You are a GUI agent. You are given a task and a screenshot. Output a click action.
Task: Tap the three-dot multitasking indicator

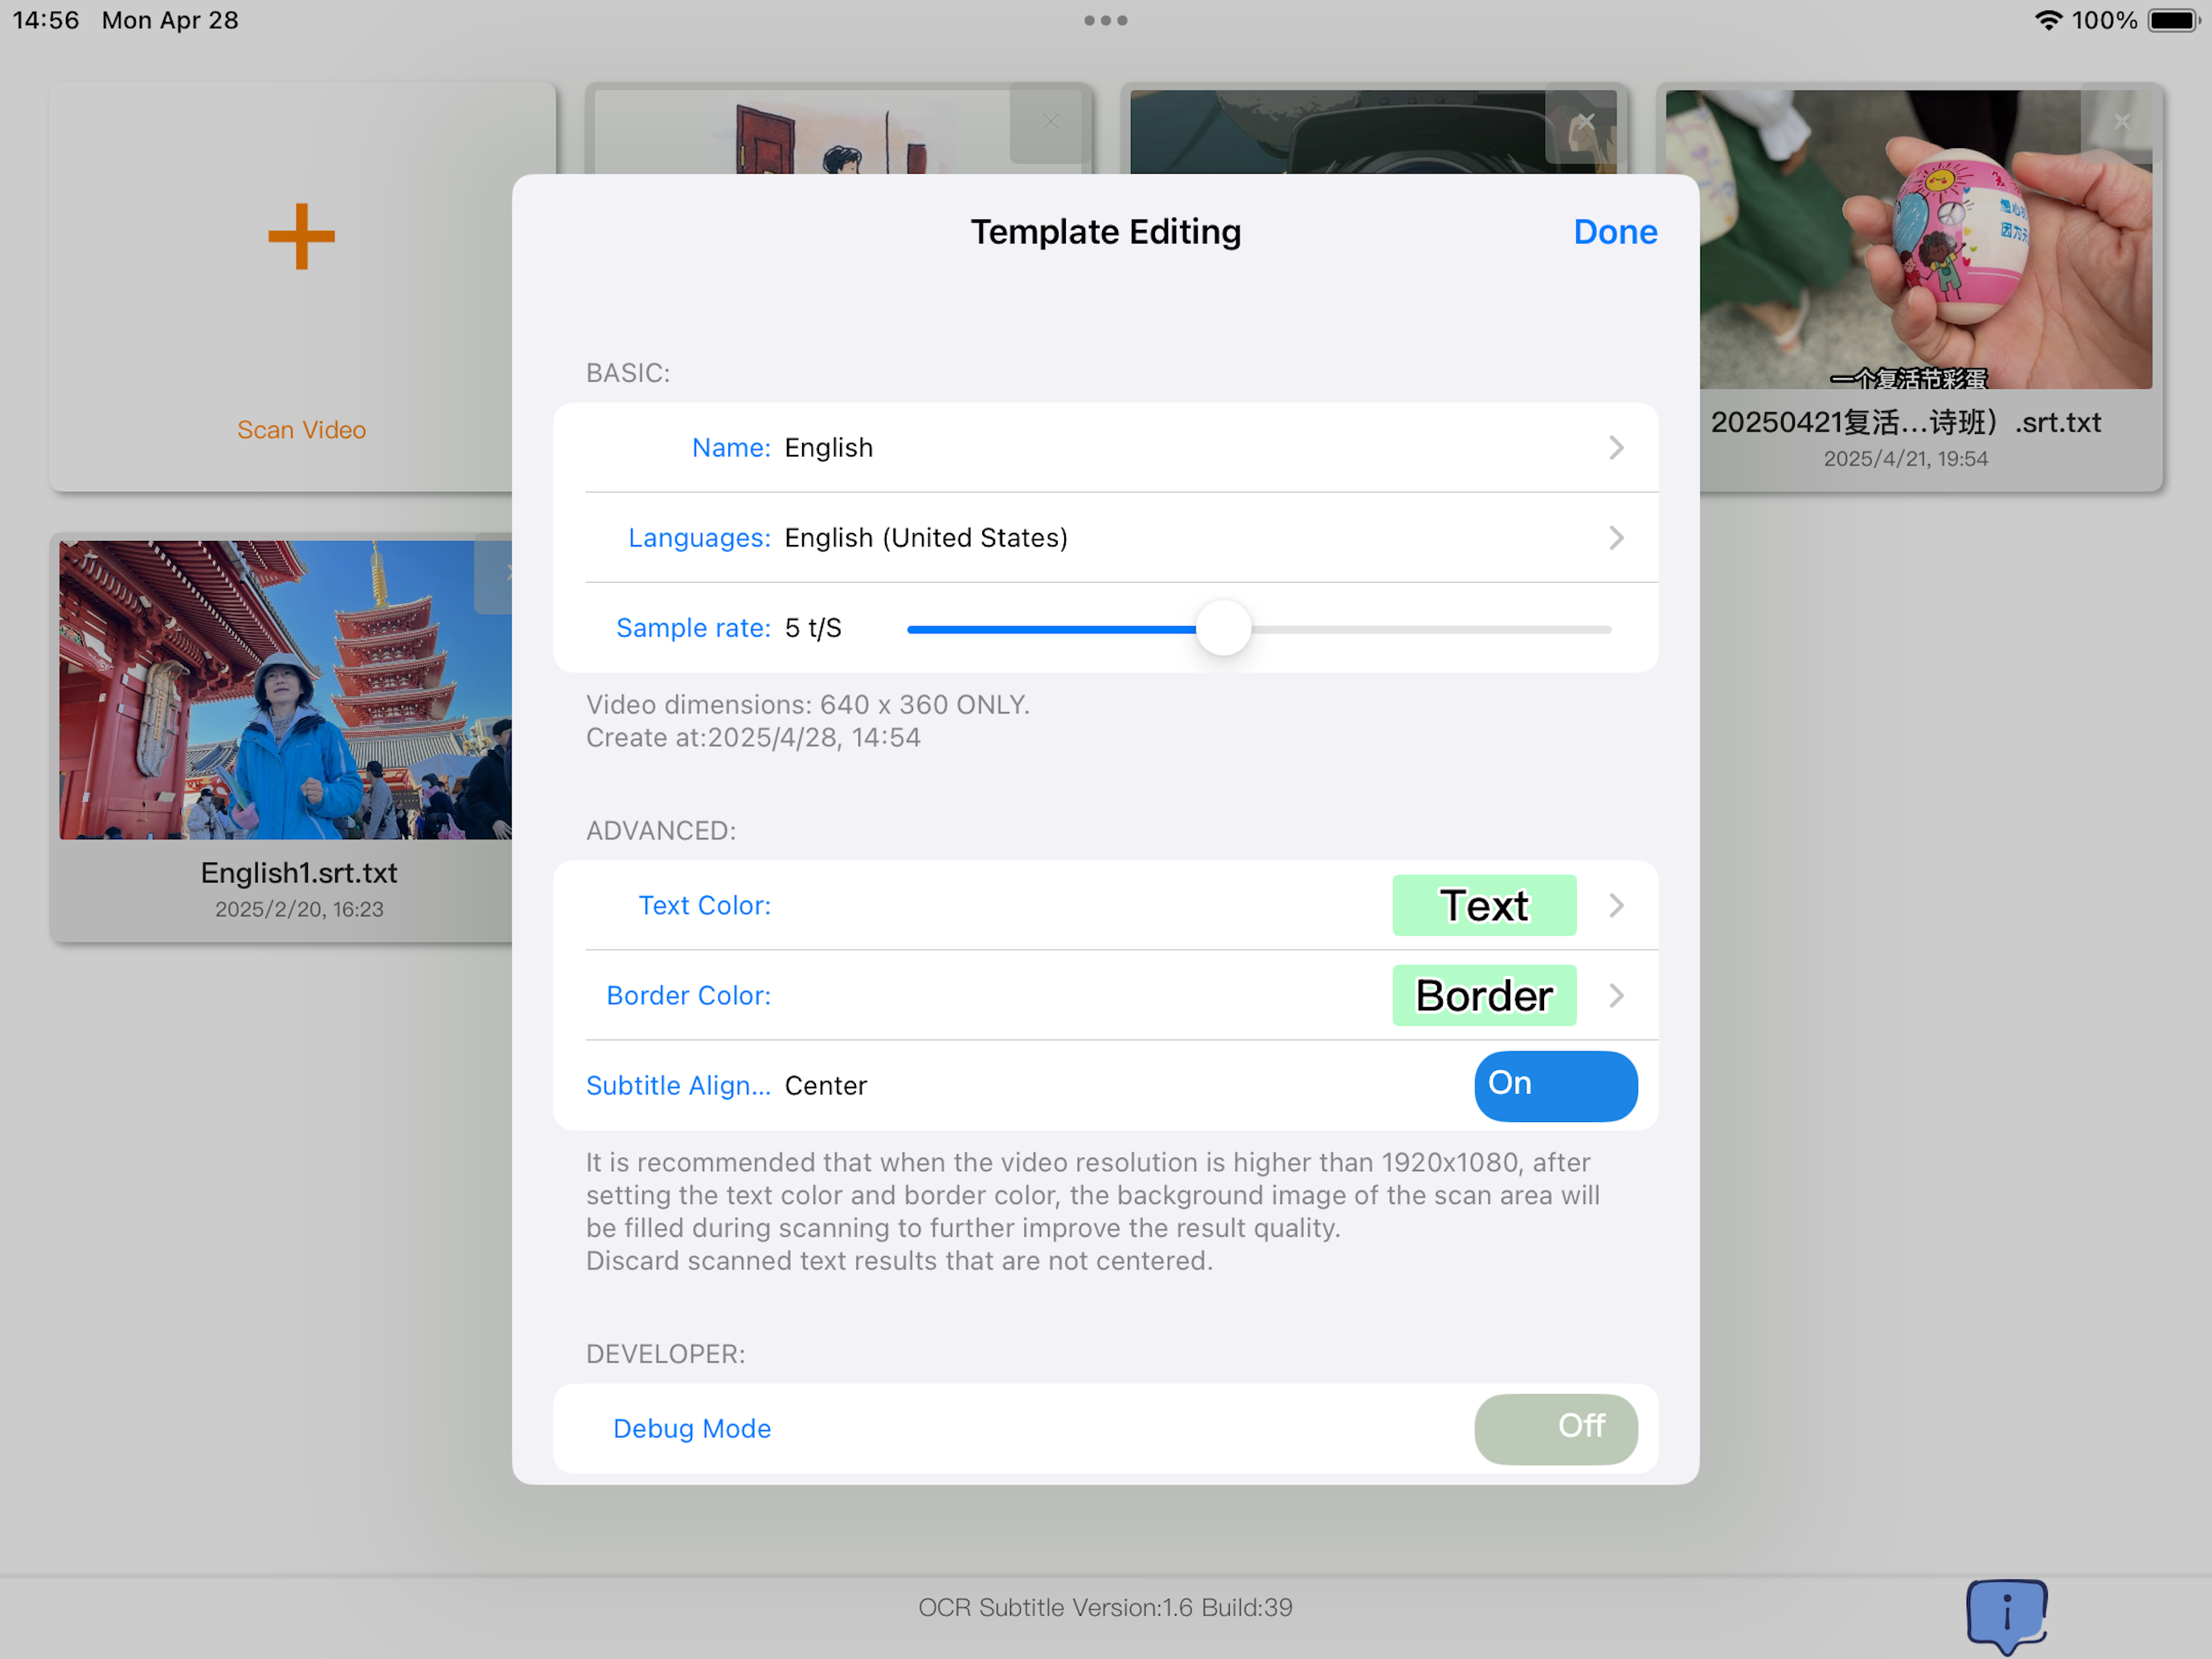click(1105, 20)
